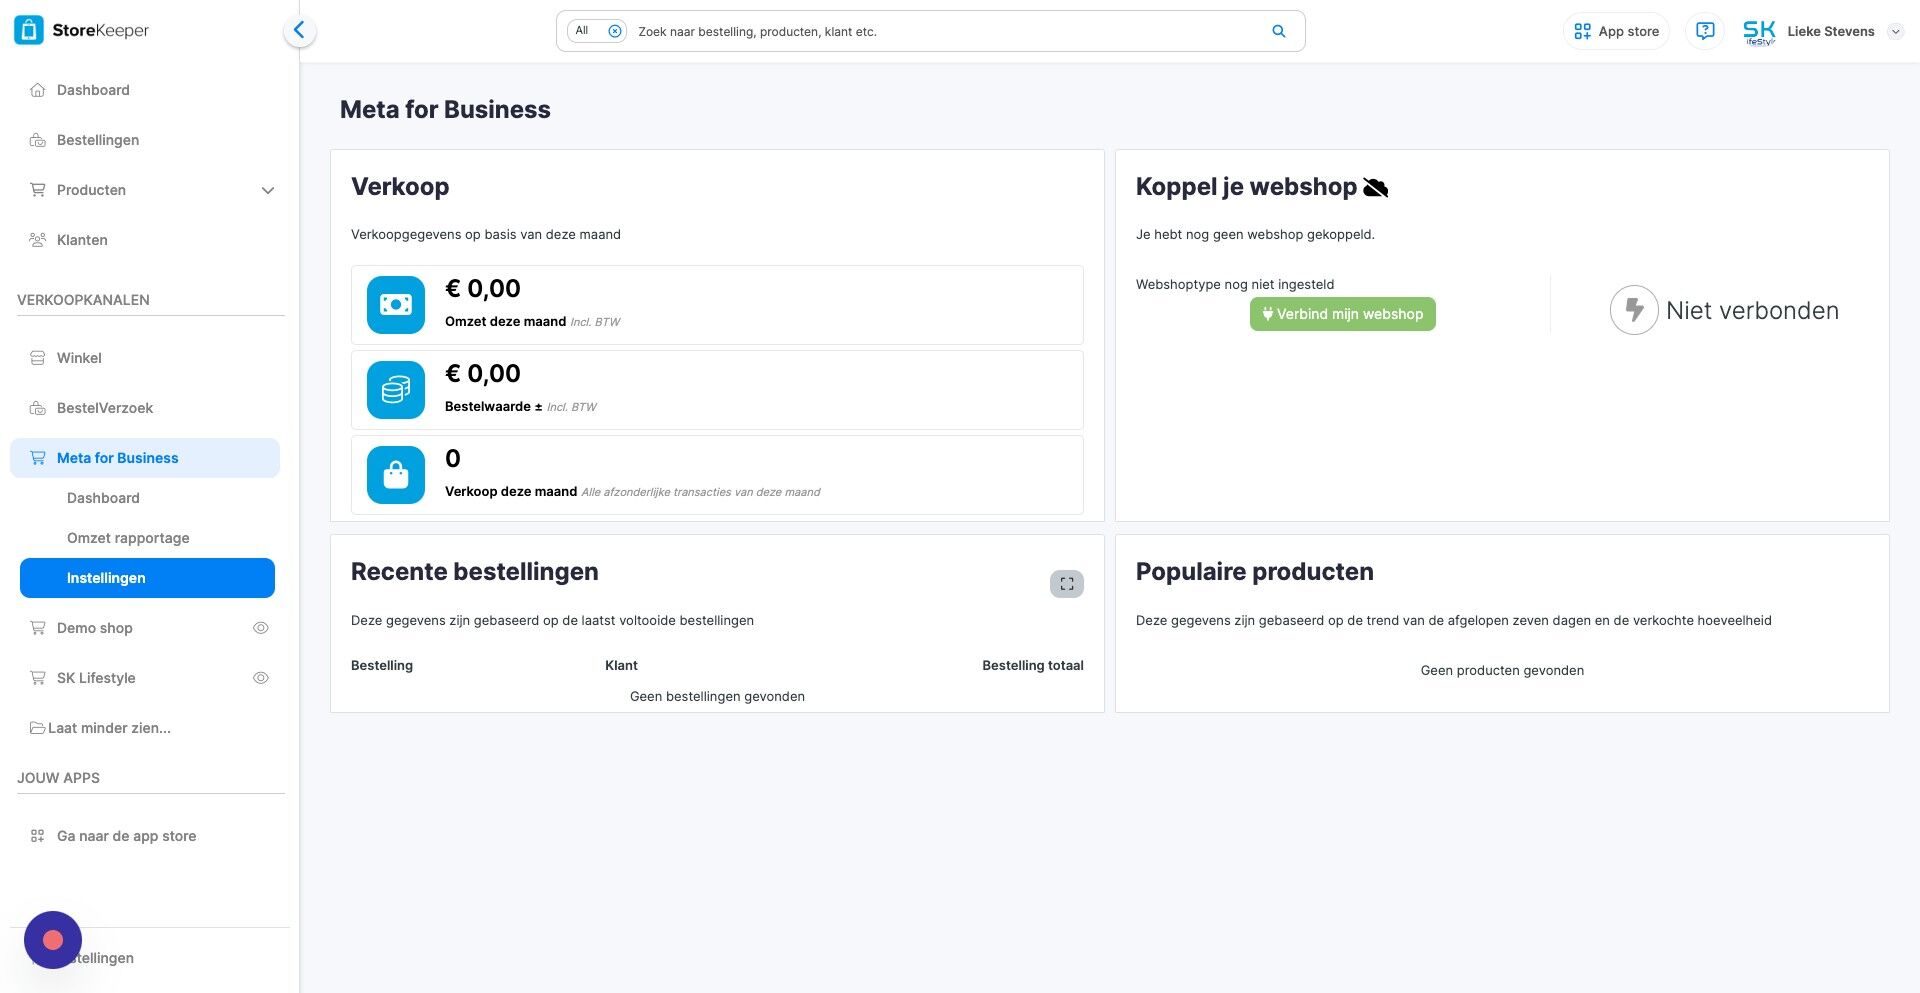Open the user account dropdown arrow
The height and width of the screenshot is (993, 1920).
1895,32
